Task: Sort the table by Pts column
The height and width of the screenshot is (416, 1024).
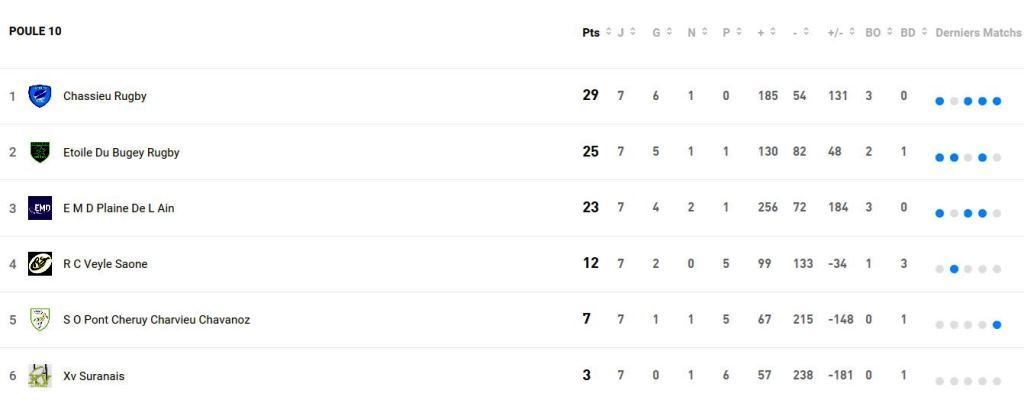Action: pos(591,32)
